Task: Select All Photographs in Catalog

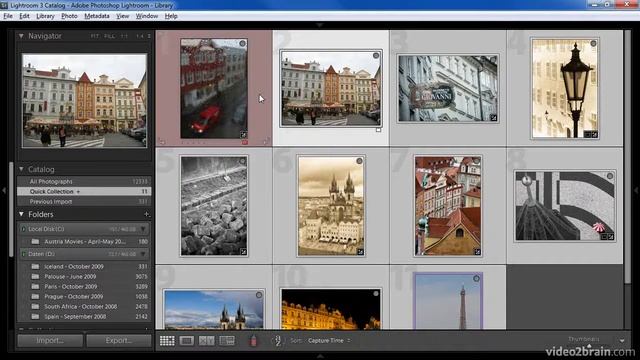Action: (x=84, y=181)
